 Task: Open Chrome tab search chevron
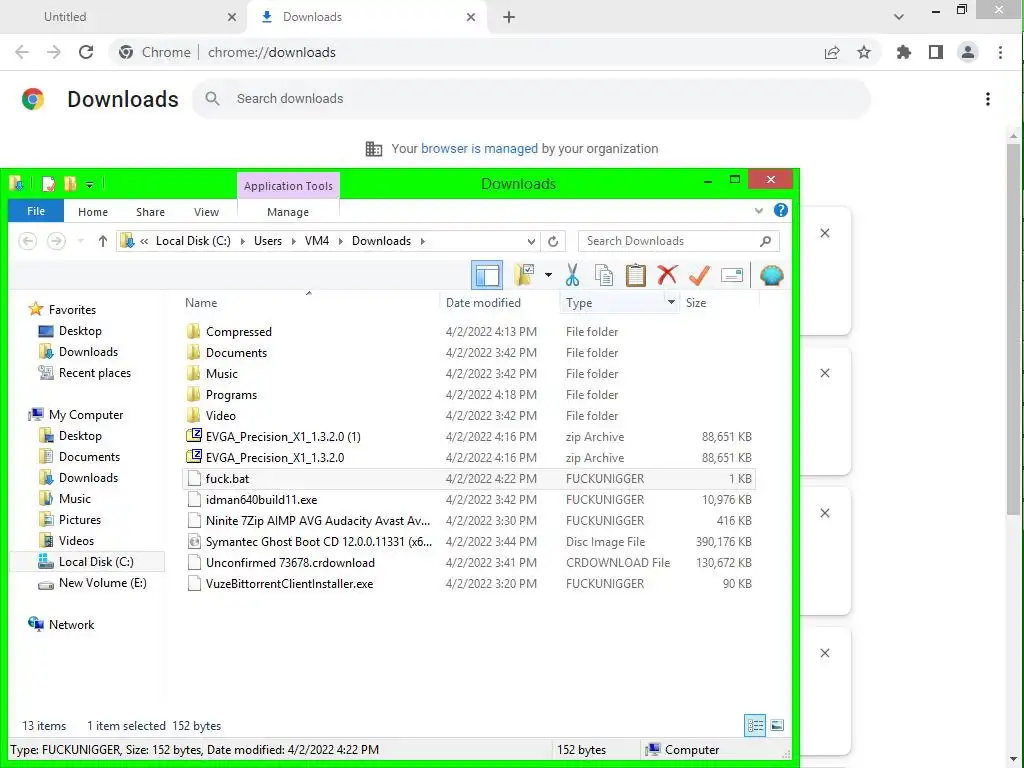point(899,17)
